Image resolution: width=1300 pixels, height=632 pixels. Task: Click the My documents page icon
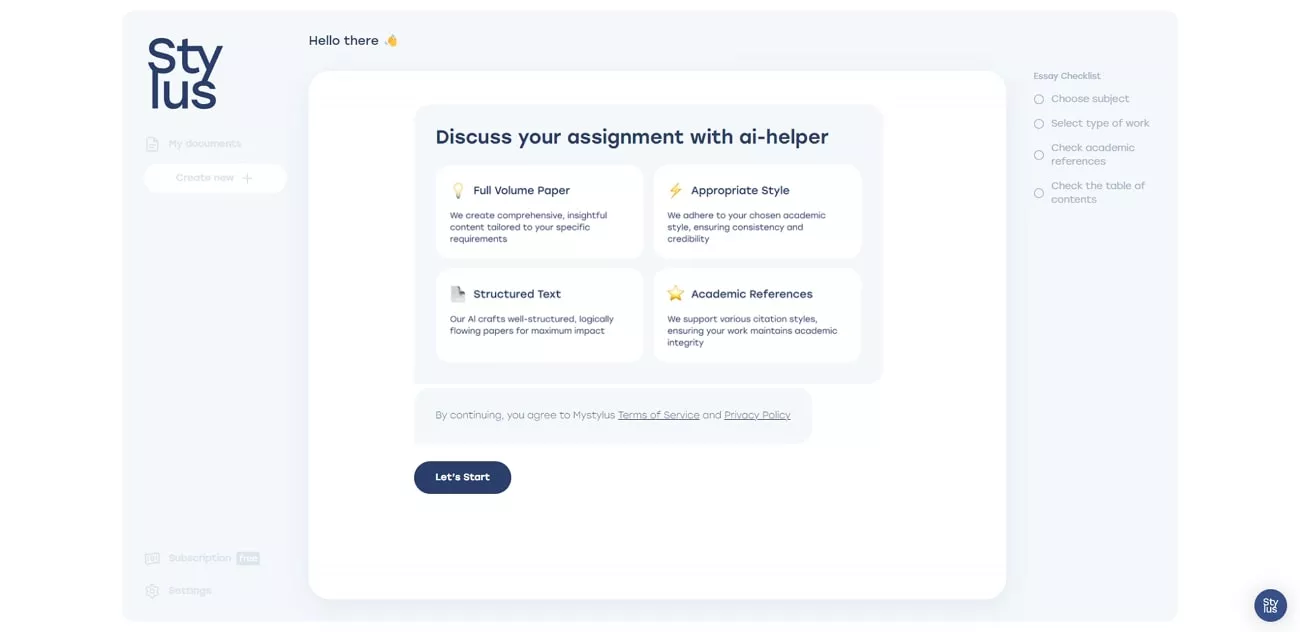tap(151, 143)
